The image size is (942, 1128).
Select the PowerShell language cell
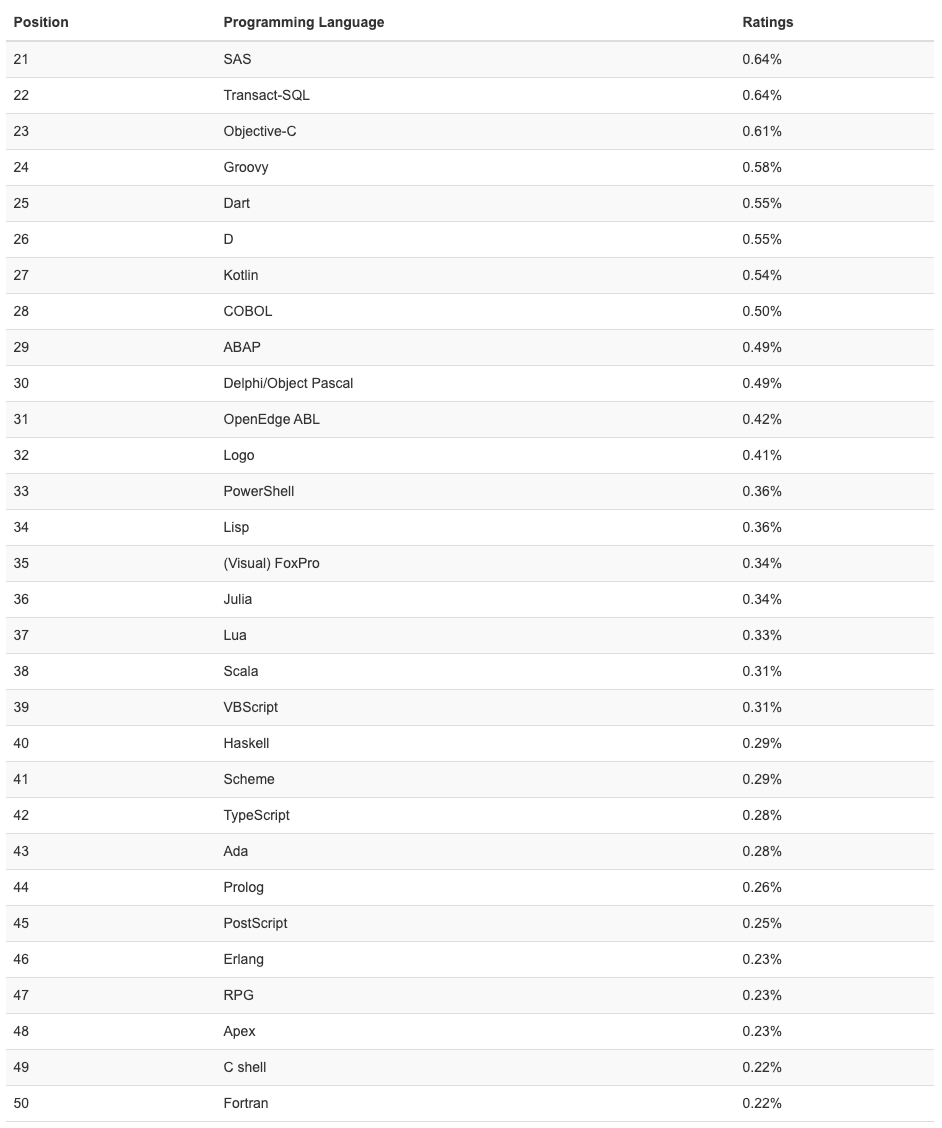coord(258,491)
